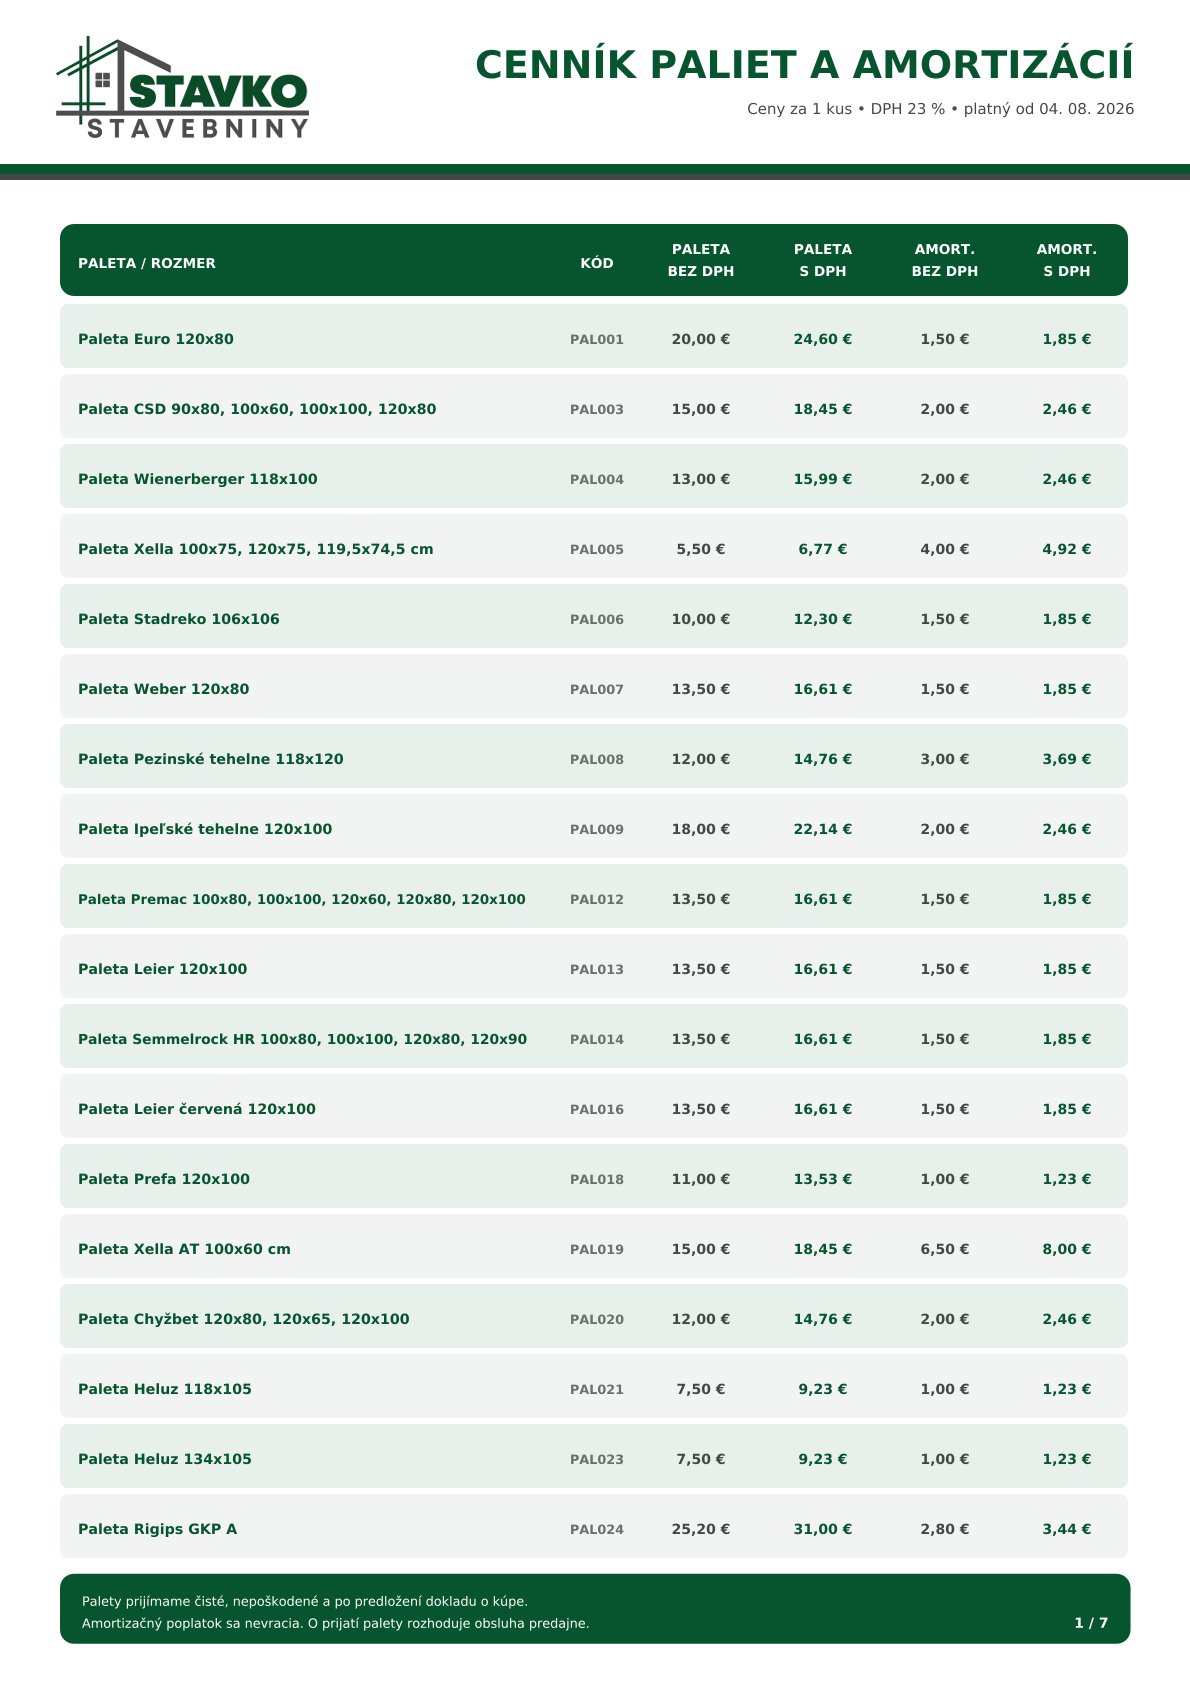
Task: Select 'Paleta Wienerberger 118x100'
Action: 198,479
